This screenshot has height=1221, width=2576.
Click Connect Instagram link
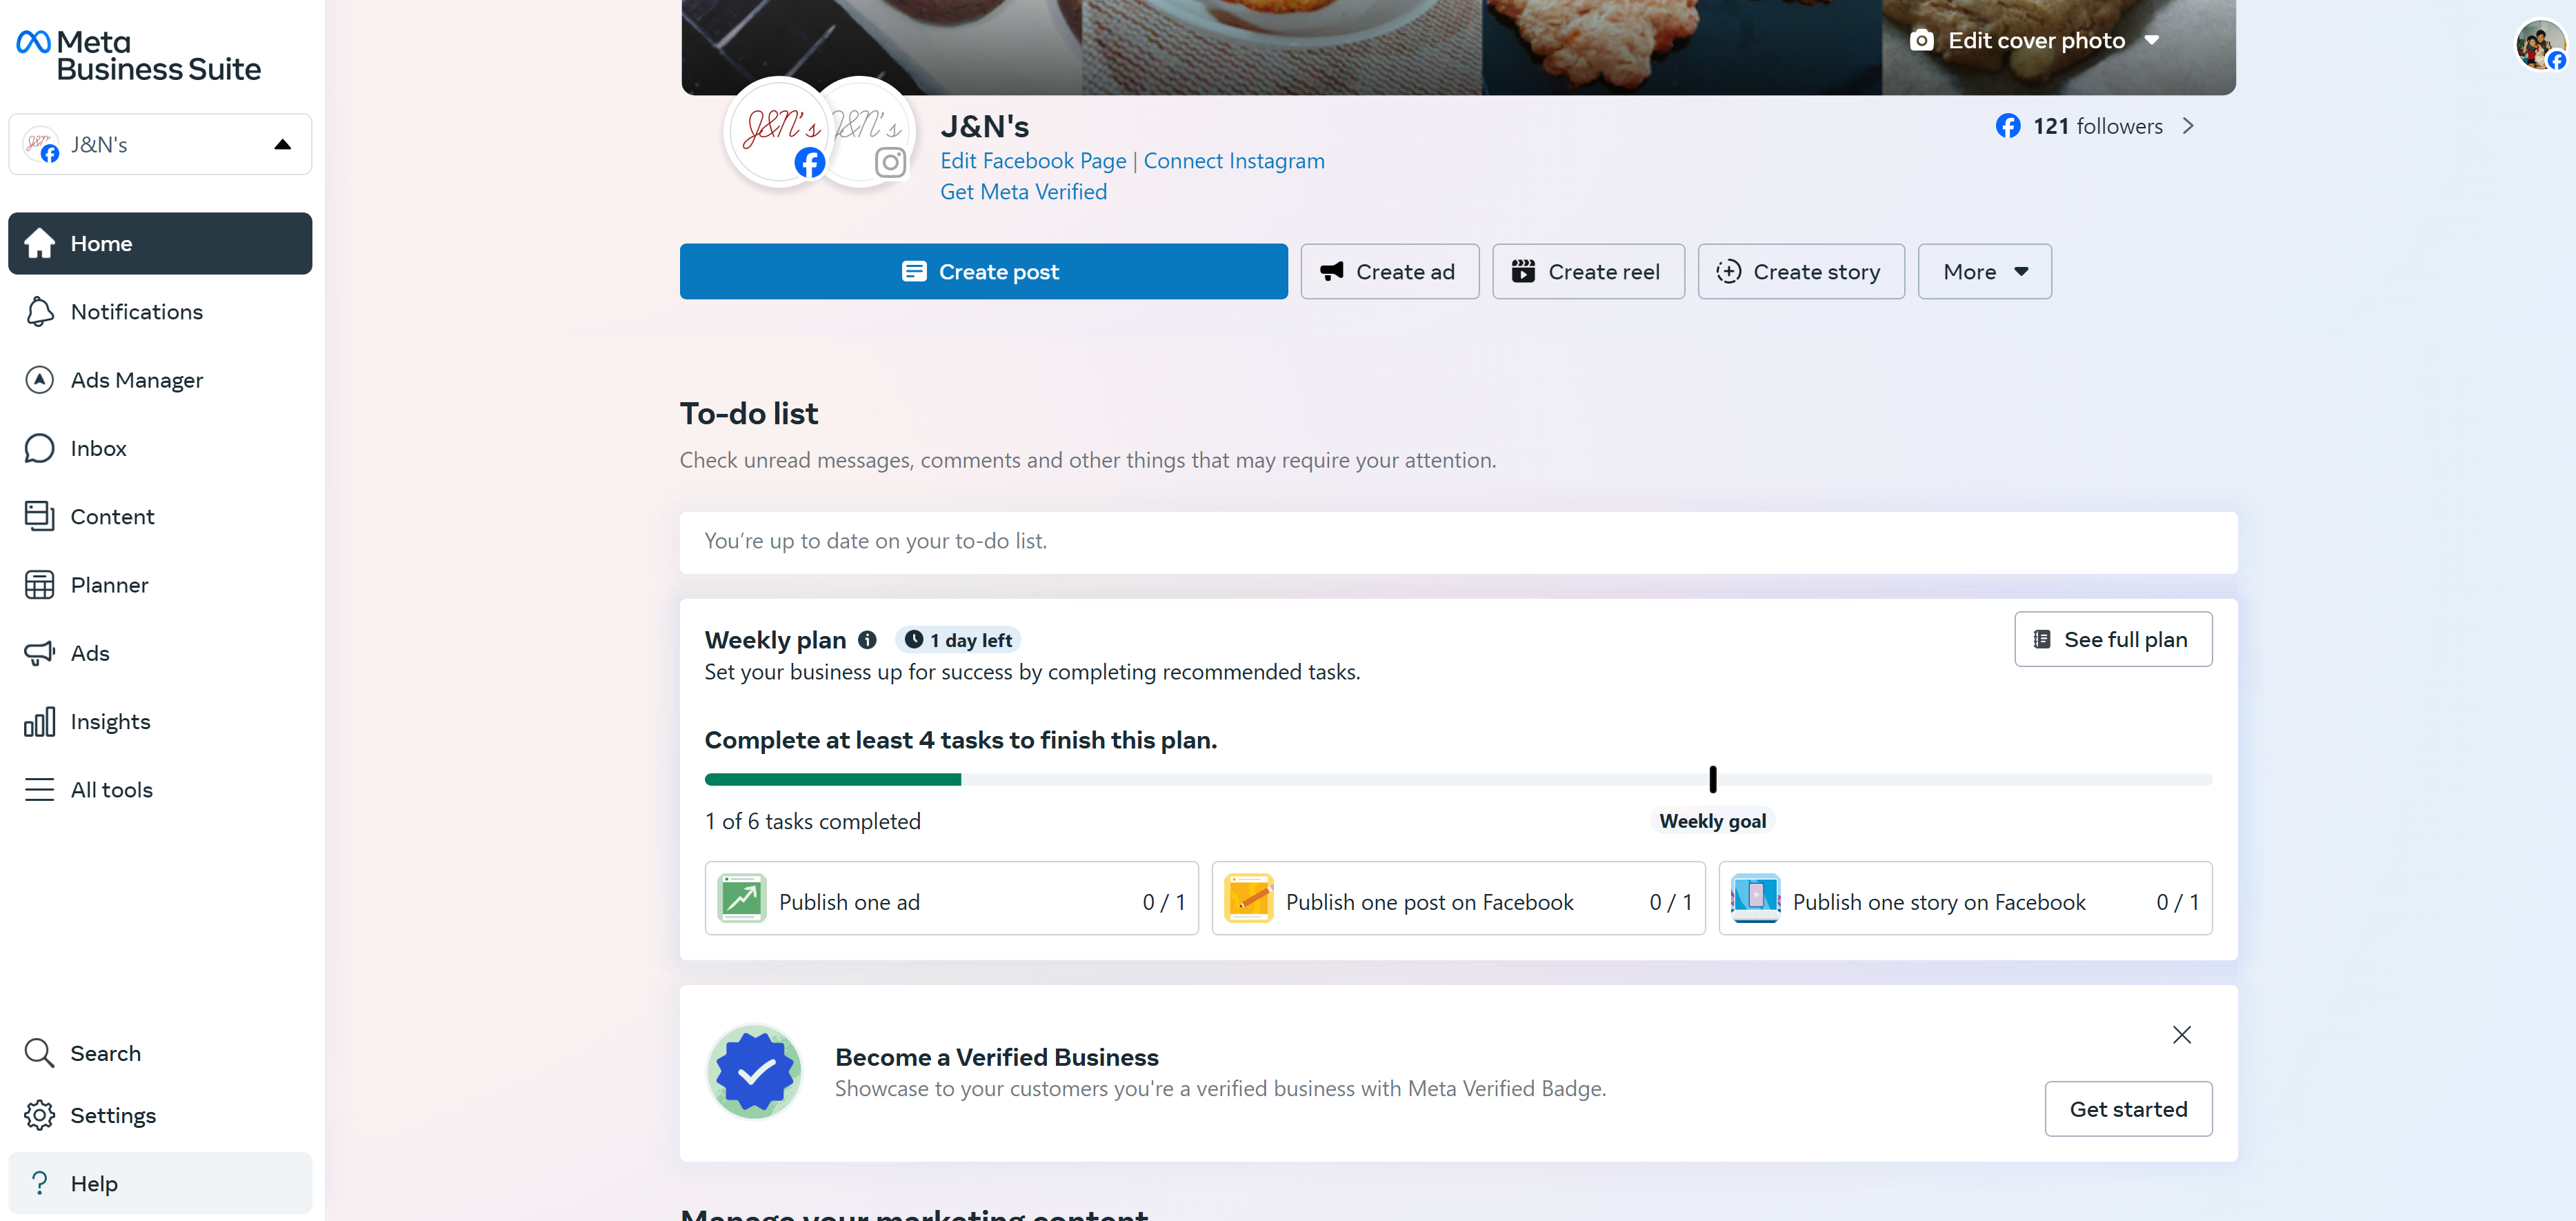tap(1234, 159)
